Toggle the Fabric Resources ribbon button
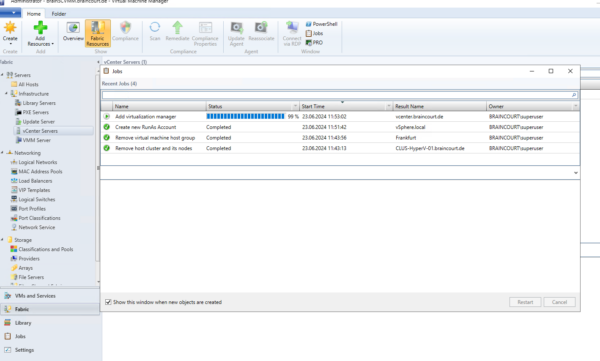The image size is (600, 361). (98, 33)
